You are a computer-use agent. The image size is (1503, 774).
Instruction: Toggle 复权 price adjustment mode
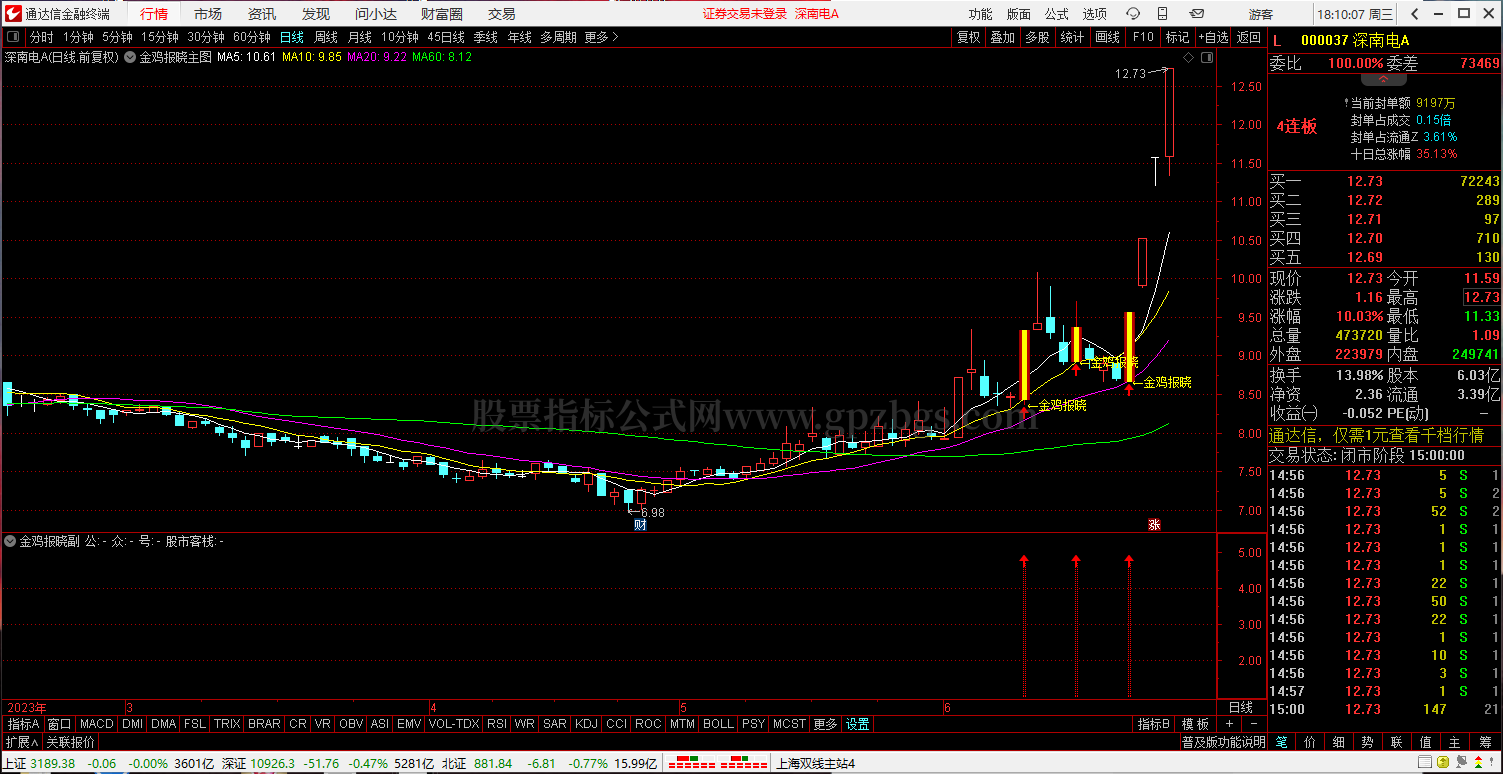tap(968, 37)
